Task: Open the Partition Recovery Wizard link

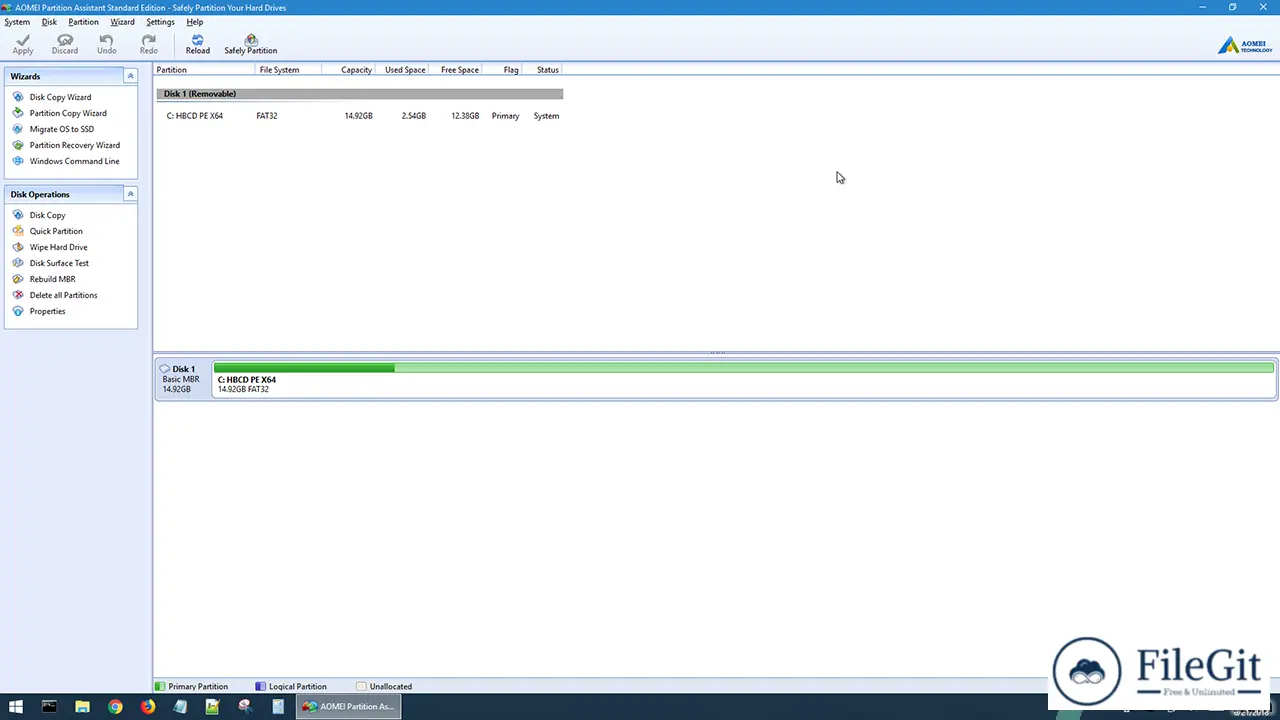Action: point(75,145)
